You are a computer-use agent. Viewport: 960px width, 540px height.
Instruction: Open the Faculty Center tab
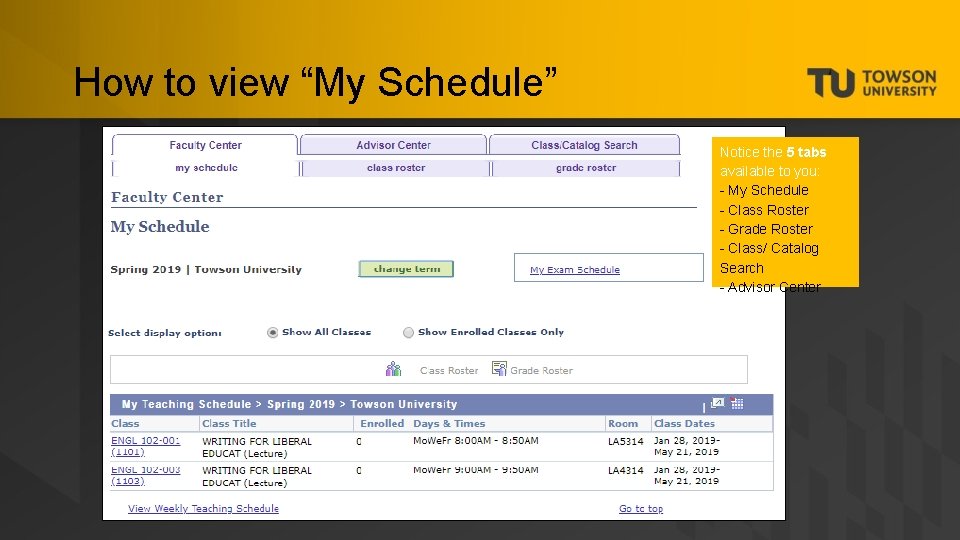(205, 145)
